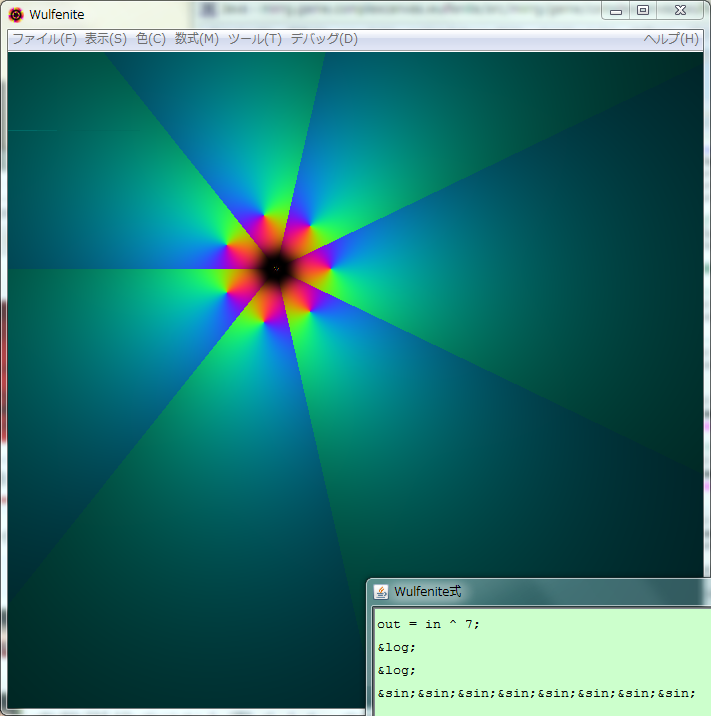Place cursor on the first &log; line
Image resolution: width=711 pixels, height=716 pixels.
pyautogui.click(x=397, y=647)
